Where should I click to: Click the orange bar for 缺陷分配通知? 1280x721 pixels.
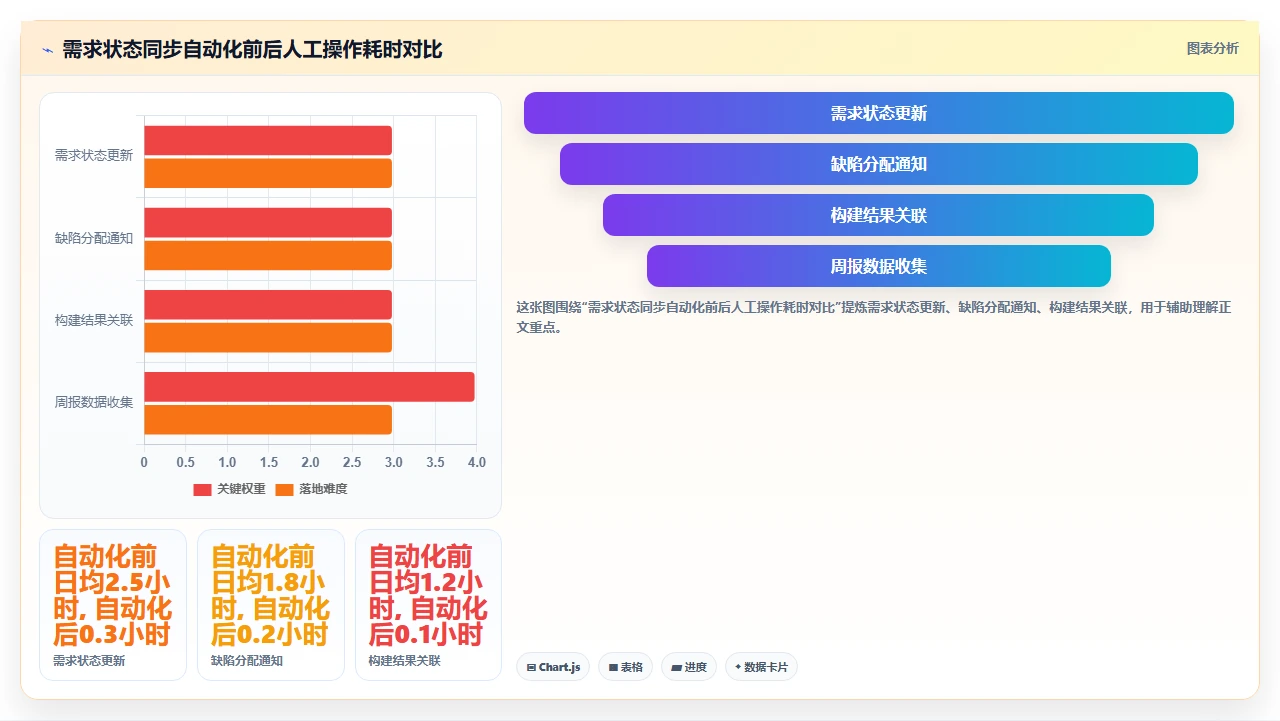pos(268,255)
